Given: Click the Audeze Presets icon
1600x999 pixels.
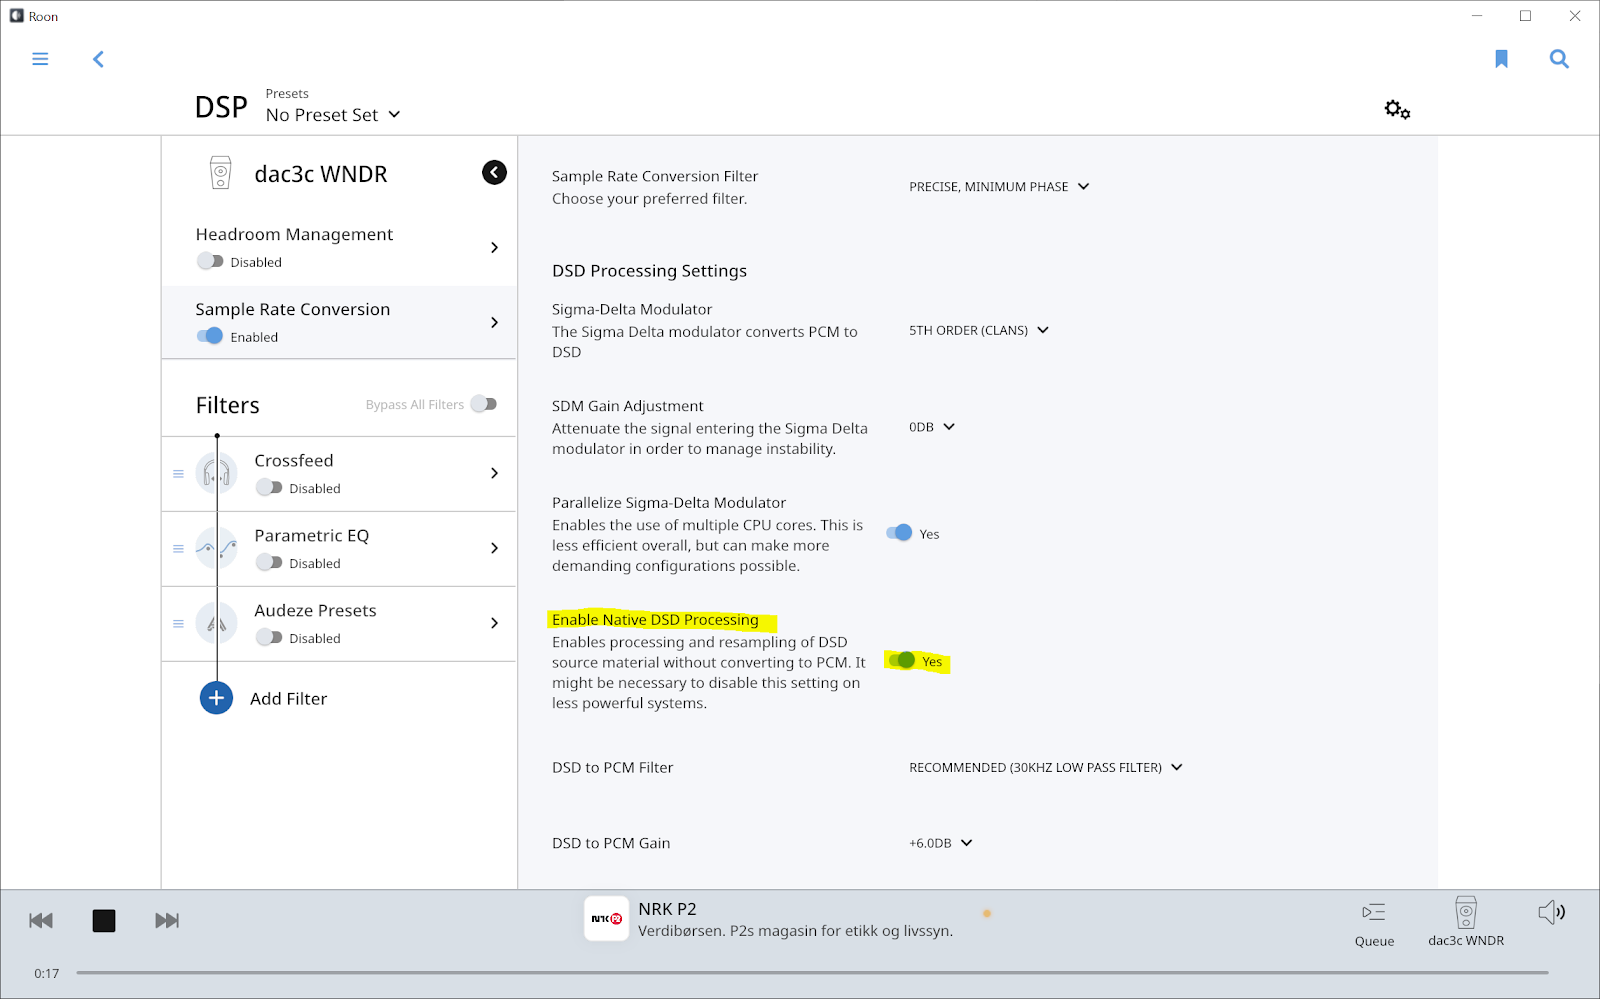Looking at the screenshot, I should tap(216, 623).
